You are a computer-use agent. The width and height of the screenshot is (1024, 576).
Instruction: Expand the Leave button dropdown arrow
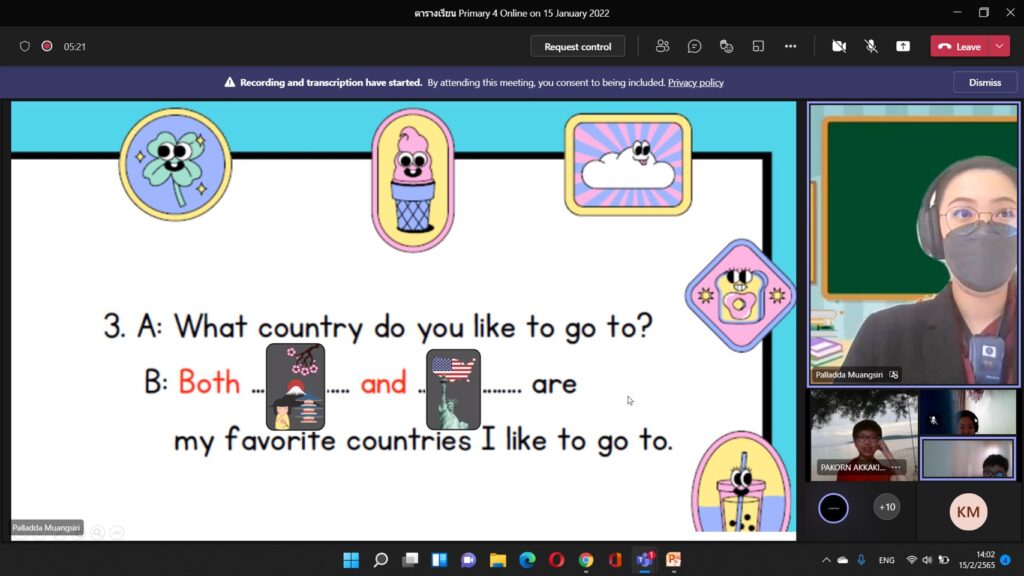pos(999,46)
